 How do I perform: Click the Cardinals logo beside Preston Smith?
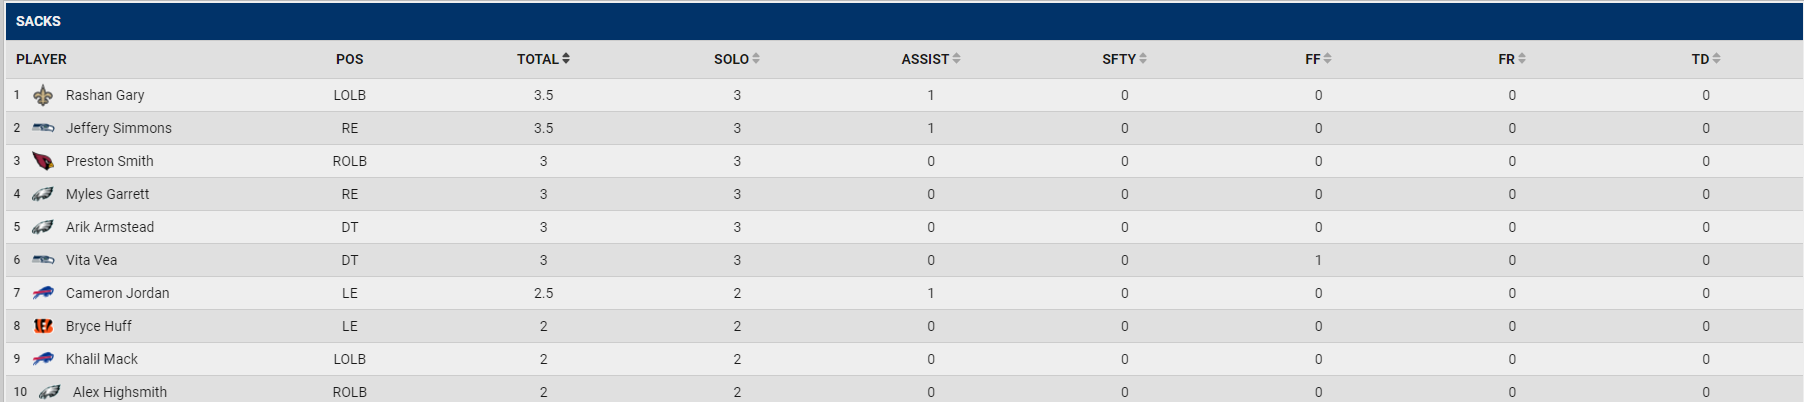(x=43, y=161)
